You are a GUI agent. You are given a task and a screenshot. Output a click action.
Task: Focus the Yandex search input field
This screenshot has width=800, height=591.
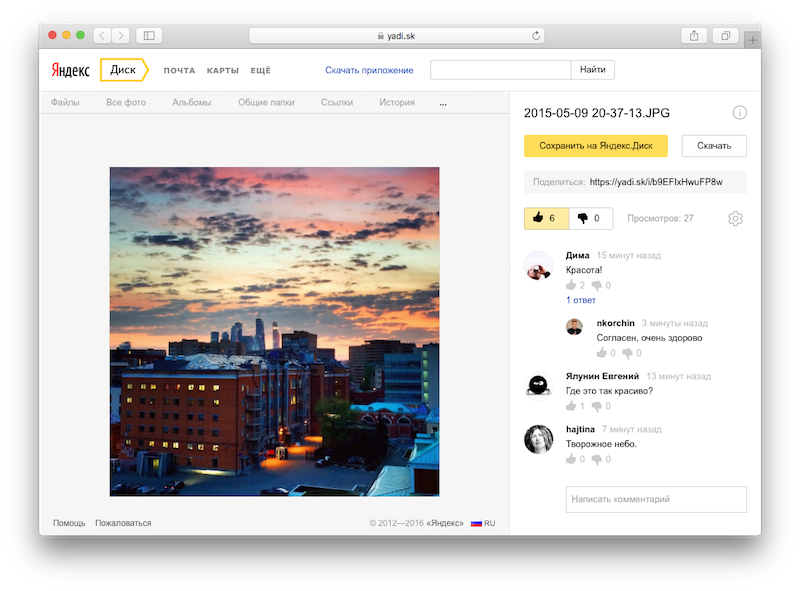tap(501, 69)
